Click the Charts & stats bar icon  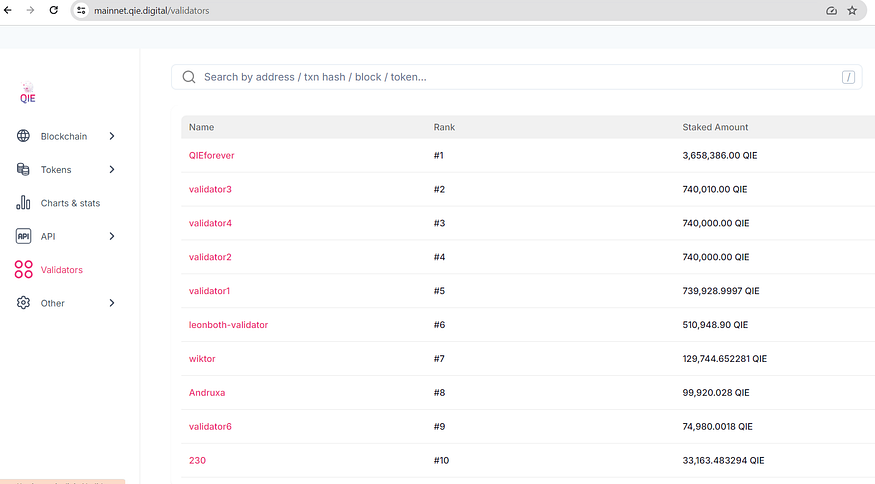click(x=23, y=203)
